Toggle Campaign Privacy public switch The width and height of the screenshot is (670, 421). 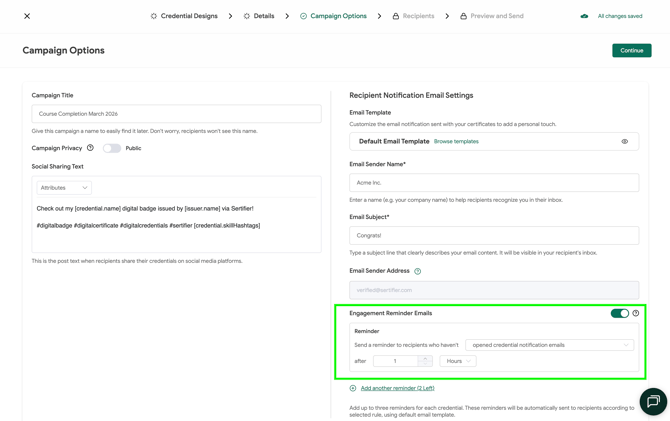(x=111, y=148)
